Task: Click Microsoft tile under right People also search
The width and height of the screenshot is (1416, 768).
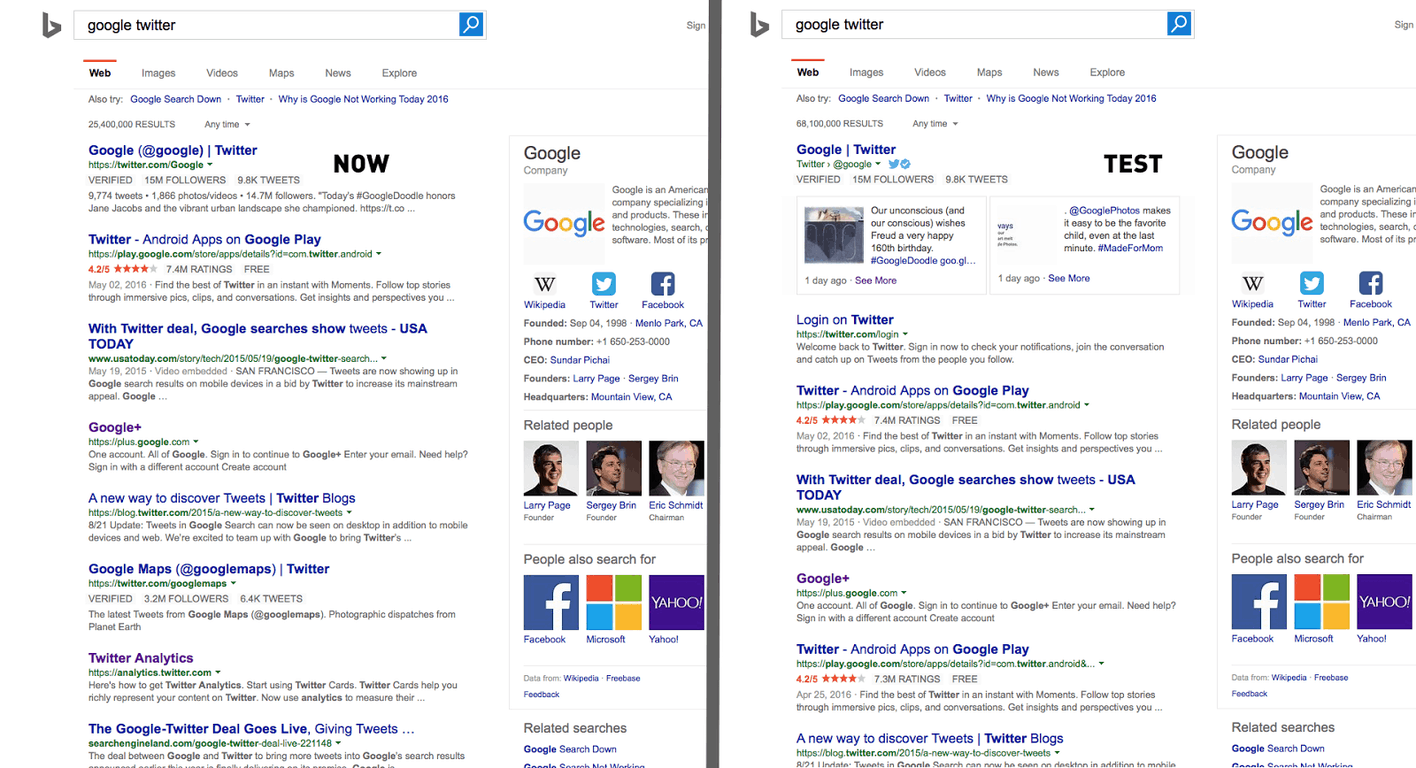Action: [1322, 602]
